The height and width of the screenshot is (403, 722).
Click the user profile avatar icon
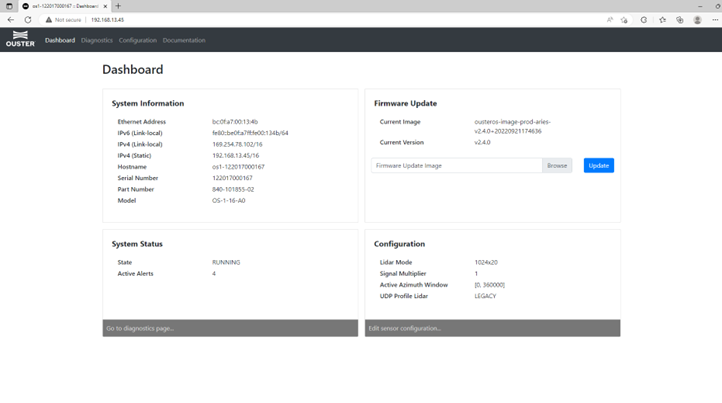[697, 19]
